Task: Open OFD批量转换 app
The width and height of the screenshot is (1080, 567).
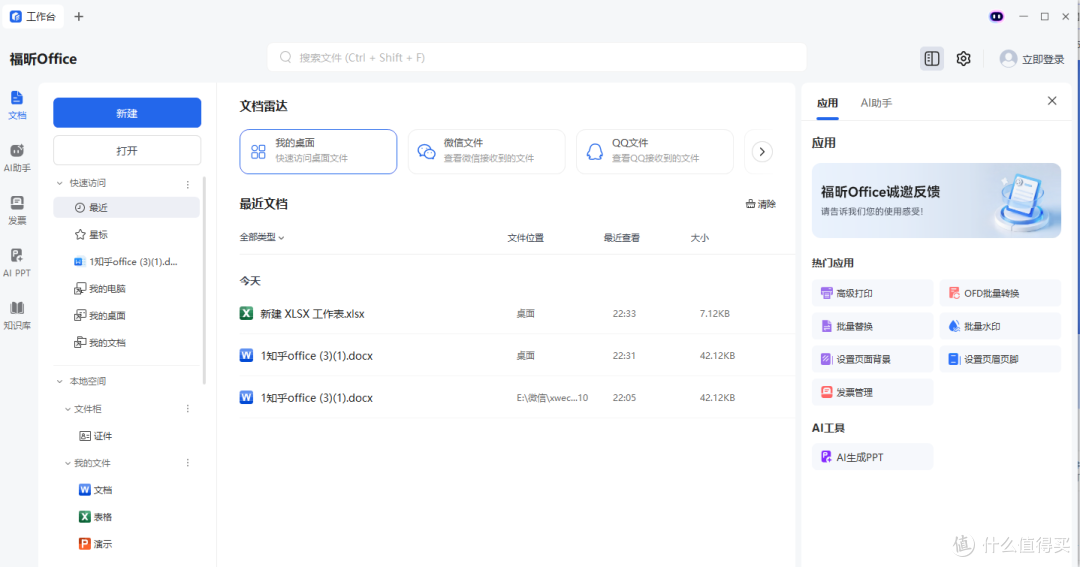Action: [x=999, y=293]
